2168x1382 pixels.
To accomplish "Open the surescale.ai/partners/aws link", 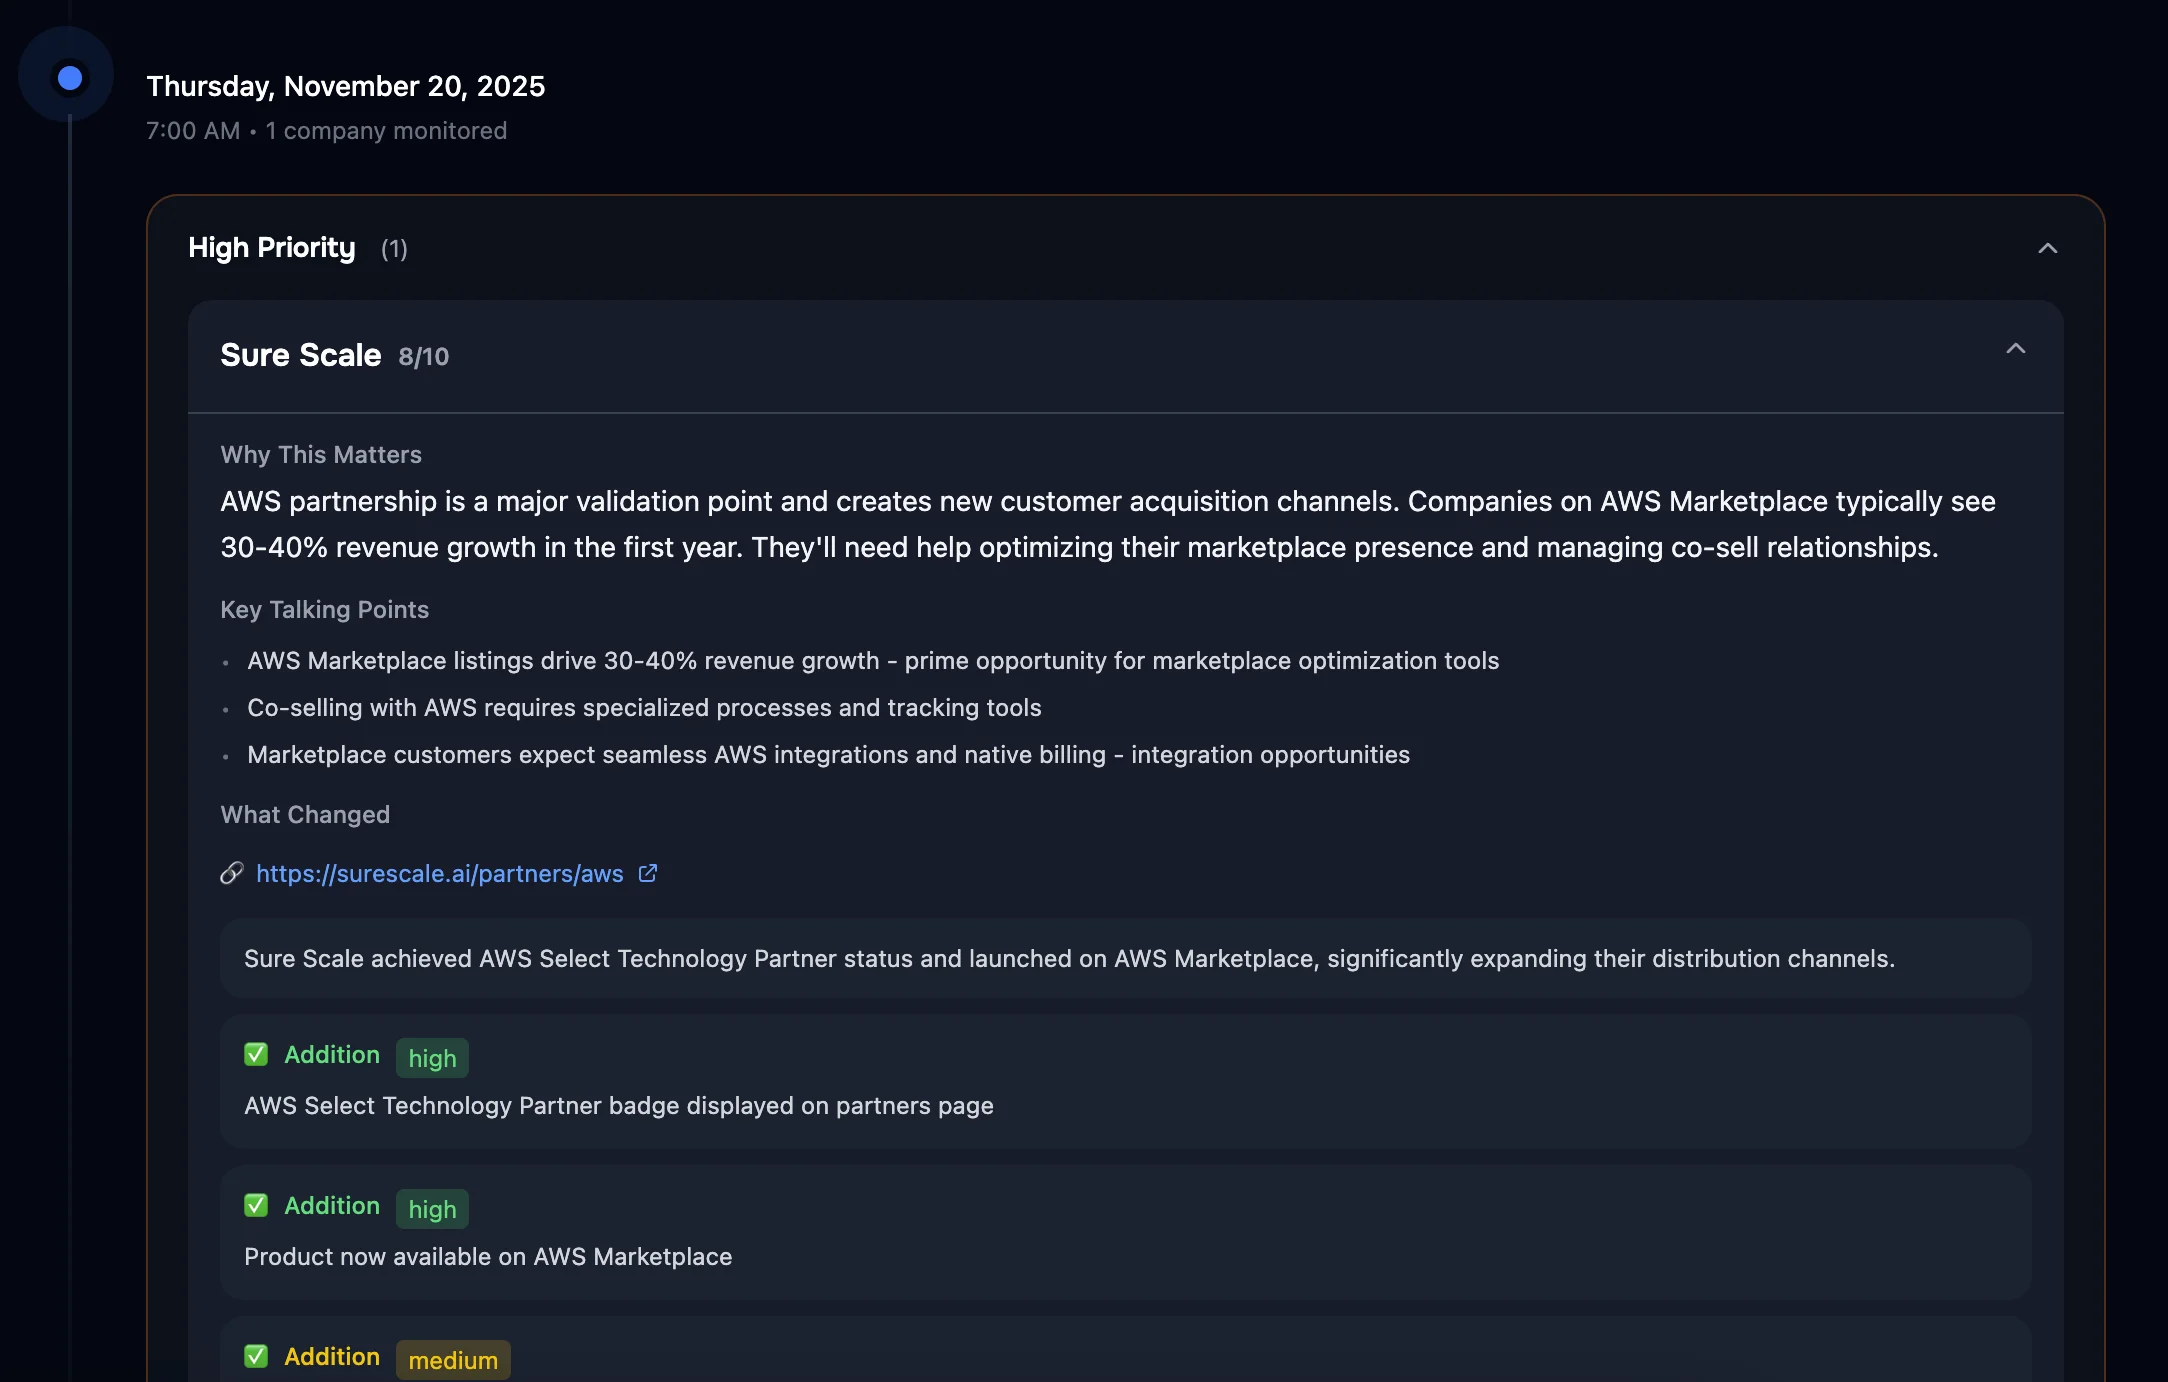I will pos(438,873).
